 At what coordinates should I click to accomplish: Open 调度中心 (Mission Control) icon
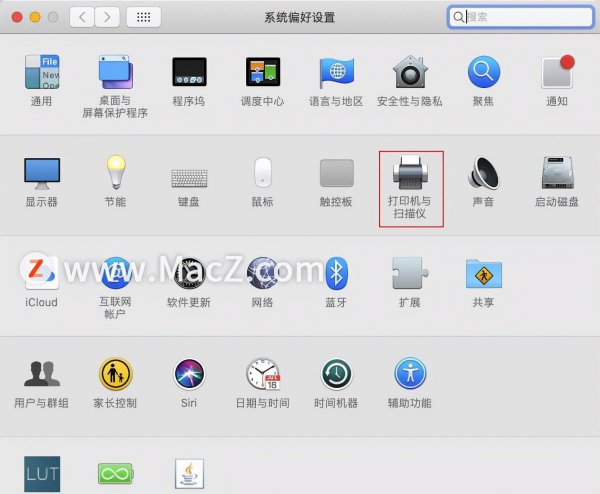[x=263, y=72]
